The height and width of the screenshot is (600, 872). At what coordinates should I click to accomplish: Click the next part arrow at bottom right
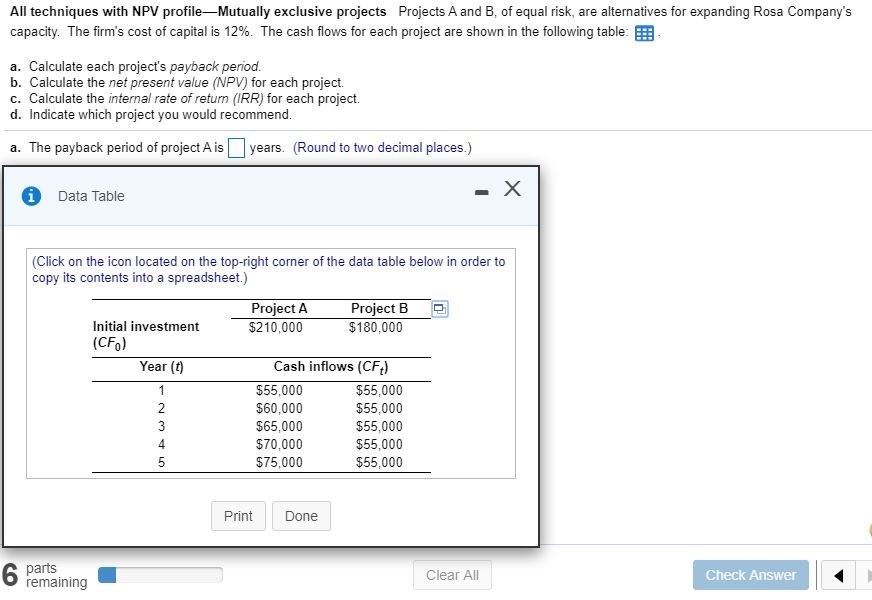[x=866, y=575]
